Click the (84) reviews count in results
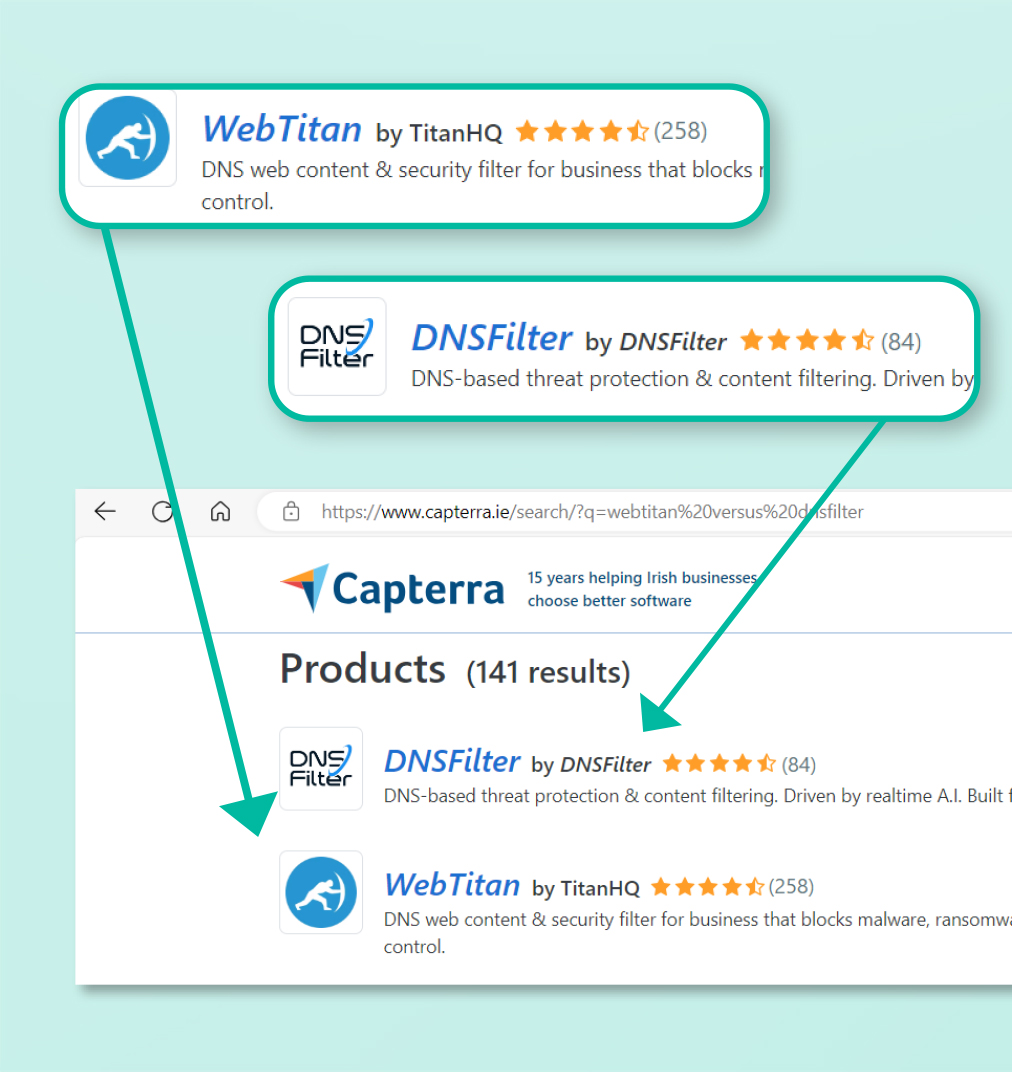This screenshot has height=1072, width=1012. pyautogui.click(x=799, y=764)
